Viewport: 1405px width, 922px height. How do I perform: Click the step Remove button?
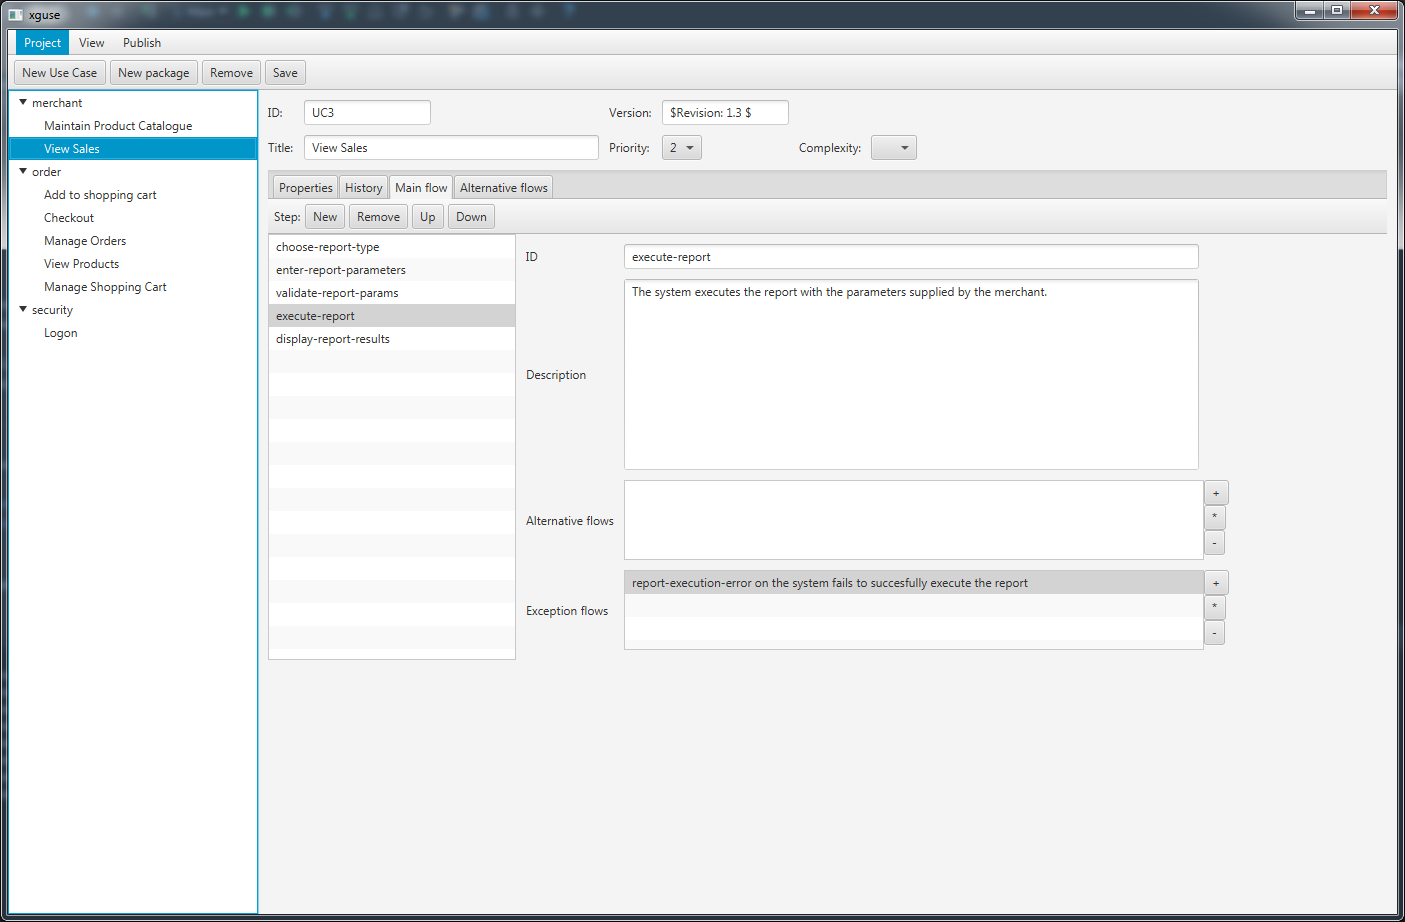378,217
